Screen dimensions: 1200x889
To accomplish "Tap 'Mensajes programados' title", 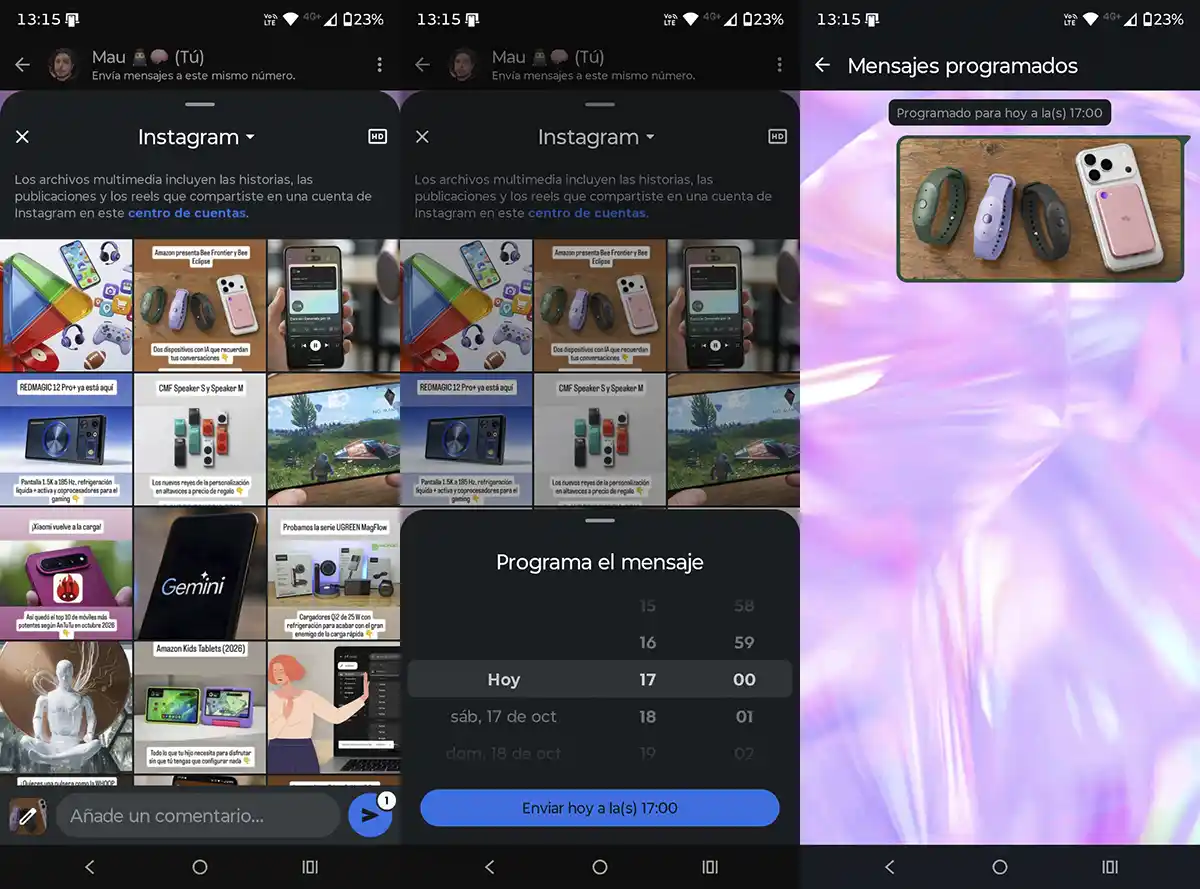I will pyautogui.click(x=962, y=66).
